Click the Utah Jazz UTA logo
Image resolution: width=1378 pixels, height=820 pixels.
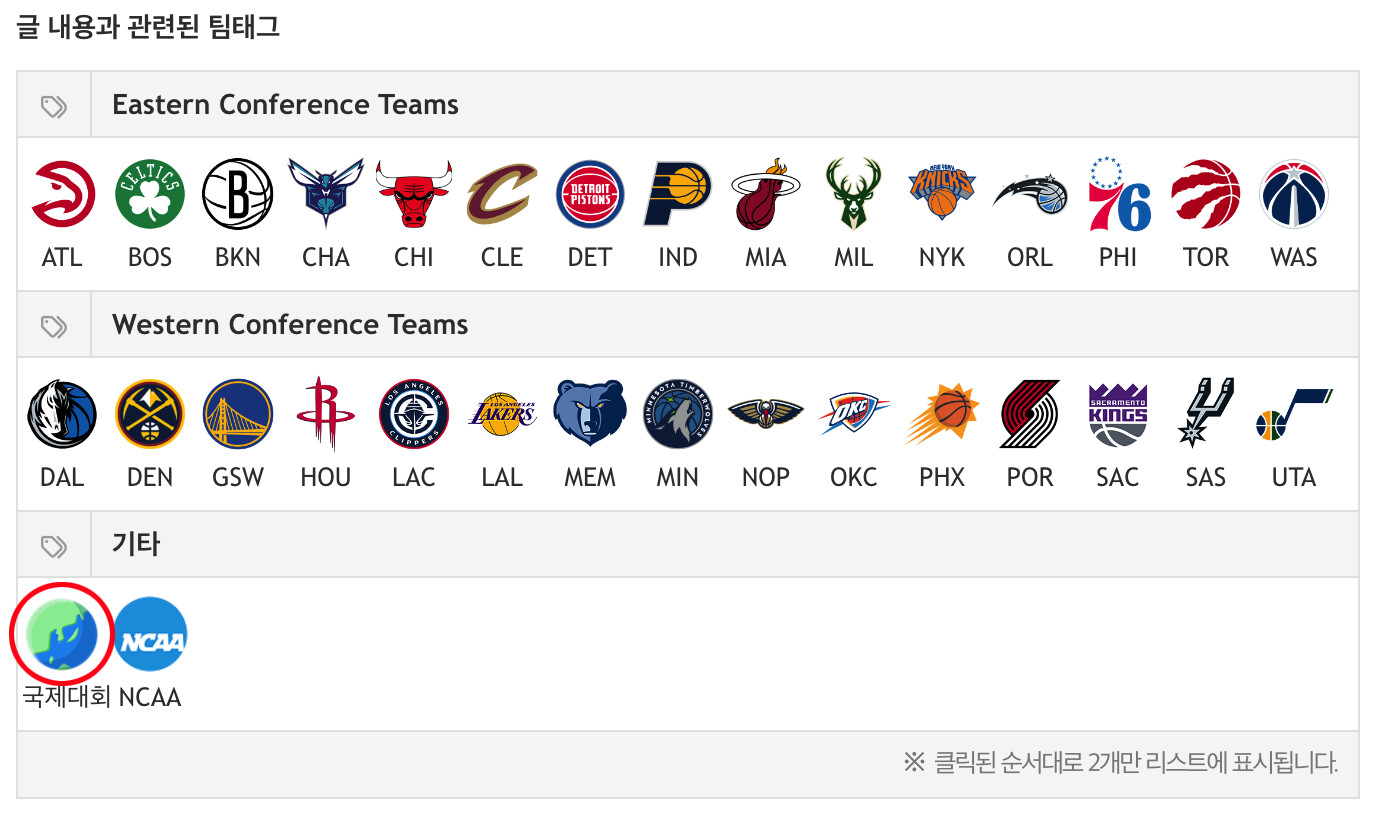1294,414
